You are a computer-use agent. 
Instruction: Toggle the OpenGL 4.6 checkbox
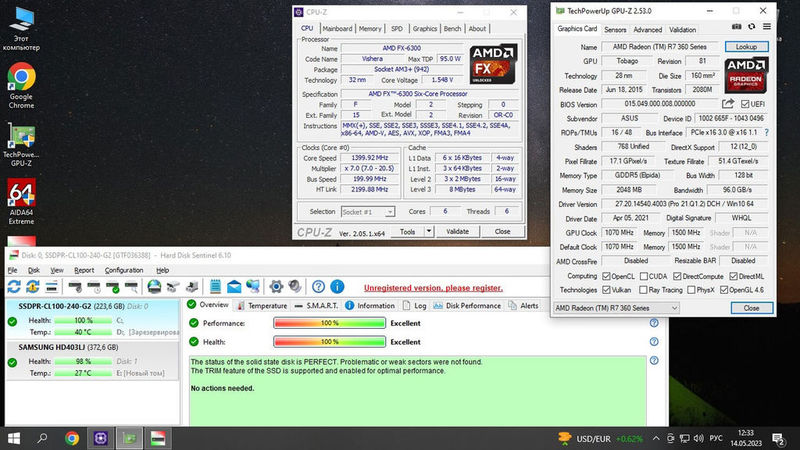tap(724, 290)
